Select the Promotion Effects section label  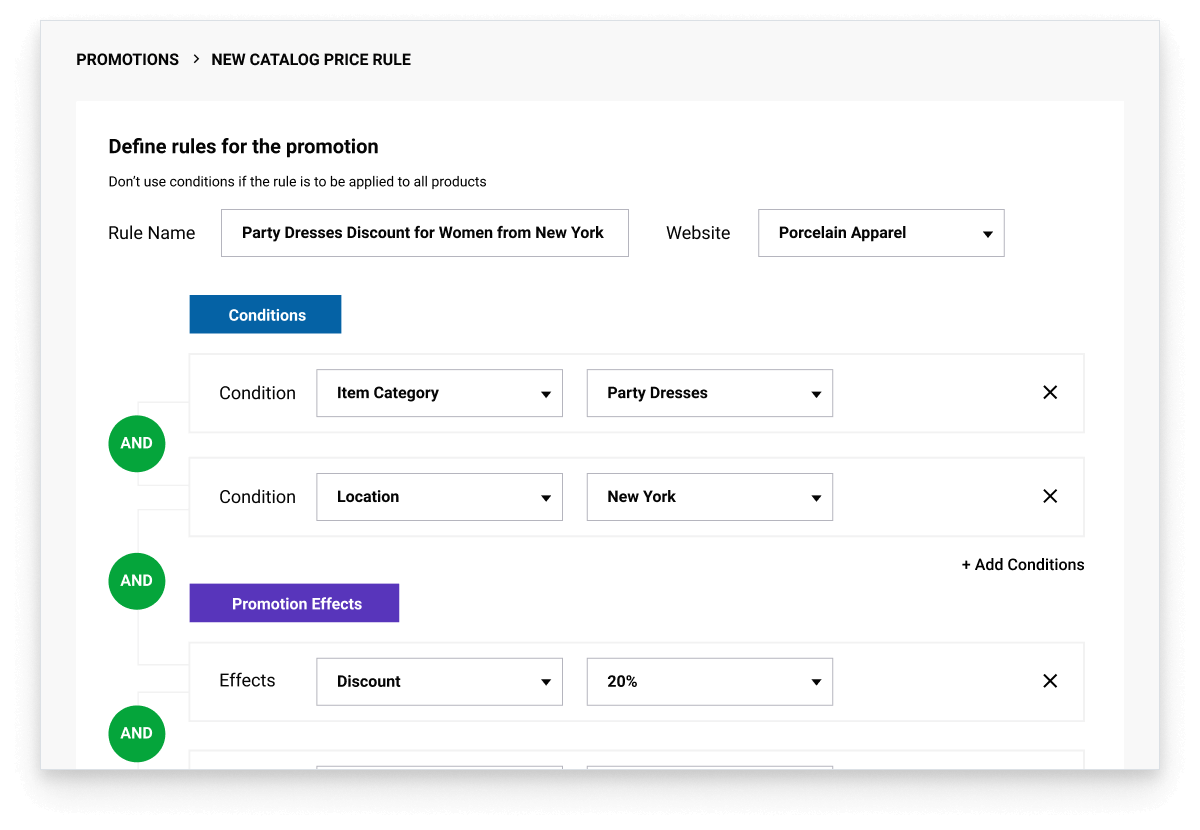[x=295, y=604]
